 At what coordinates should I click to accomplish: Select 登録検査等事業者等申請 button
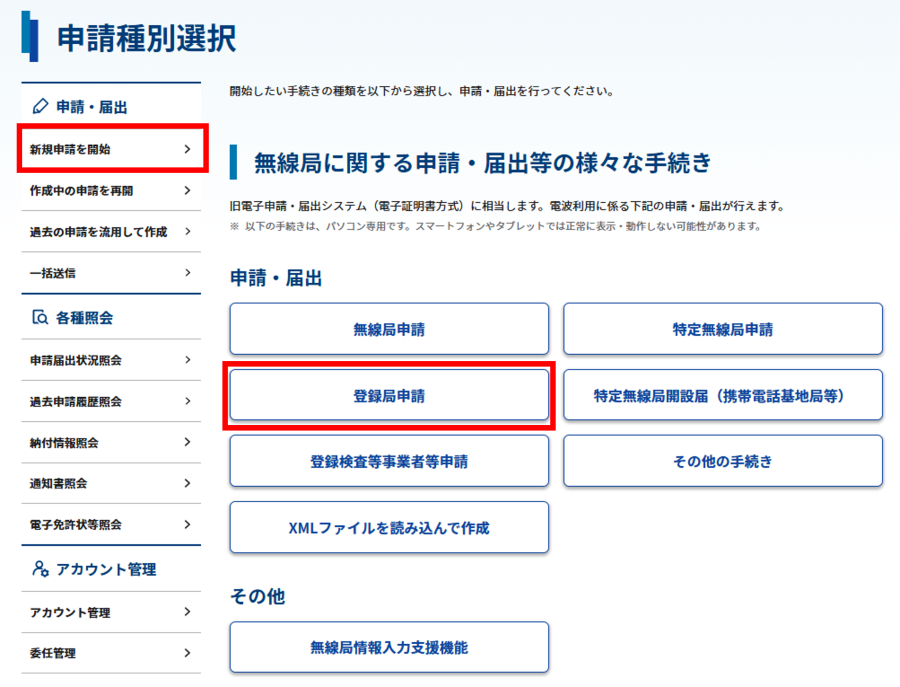point(389,462)
